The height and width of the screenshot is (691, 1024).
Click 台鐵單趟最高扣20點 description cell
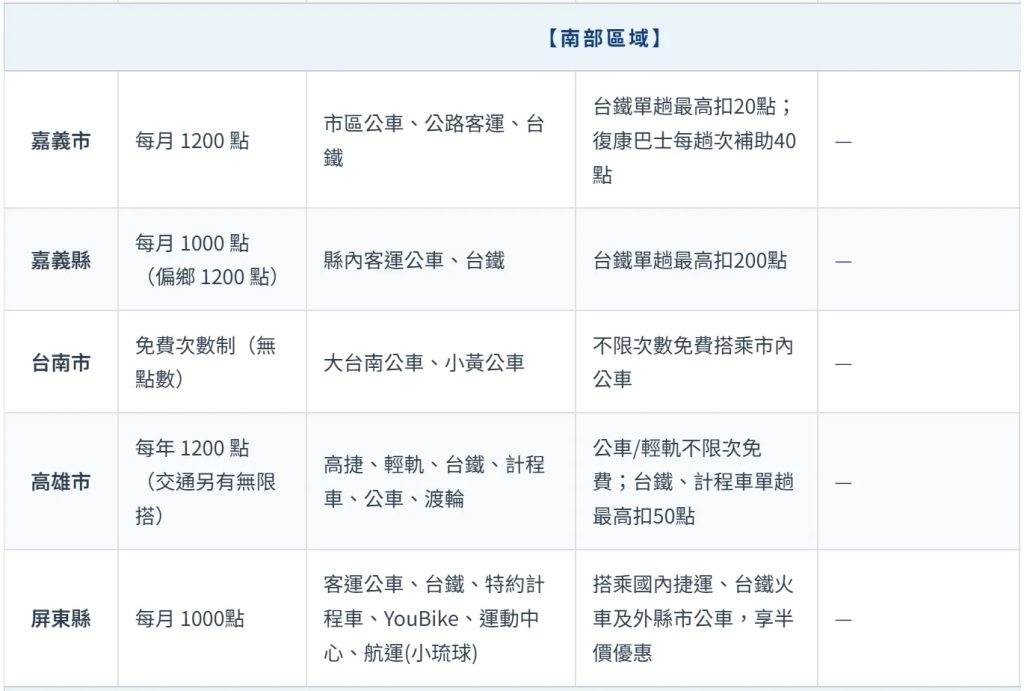tap(694, 141)
